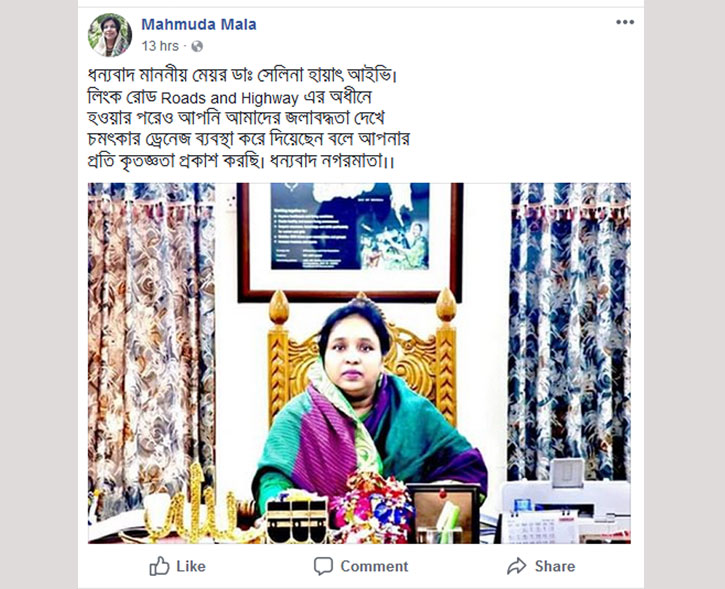Open the attached photo of woman at desk
This screenshot has width=725, height=589.
click(x=359, y=363)
